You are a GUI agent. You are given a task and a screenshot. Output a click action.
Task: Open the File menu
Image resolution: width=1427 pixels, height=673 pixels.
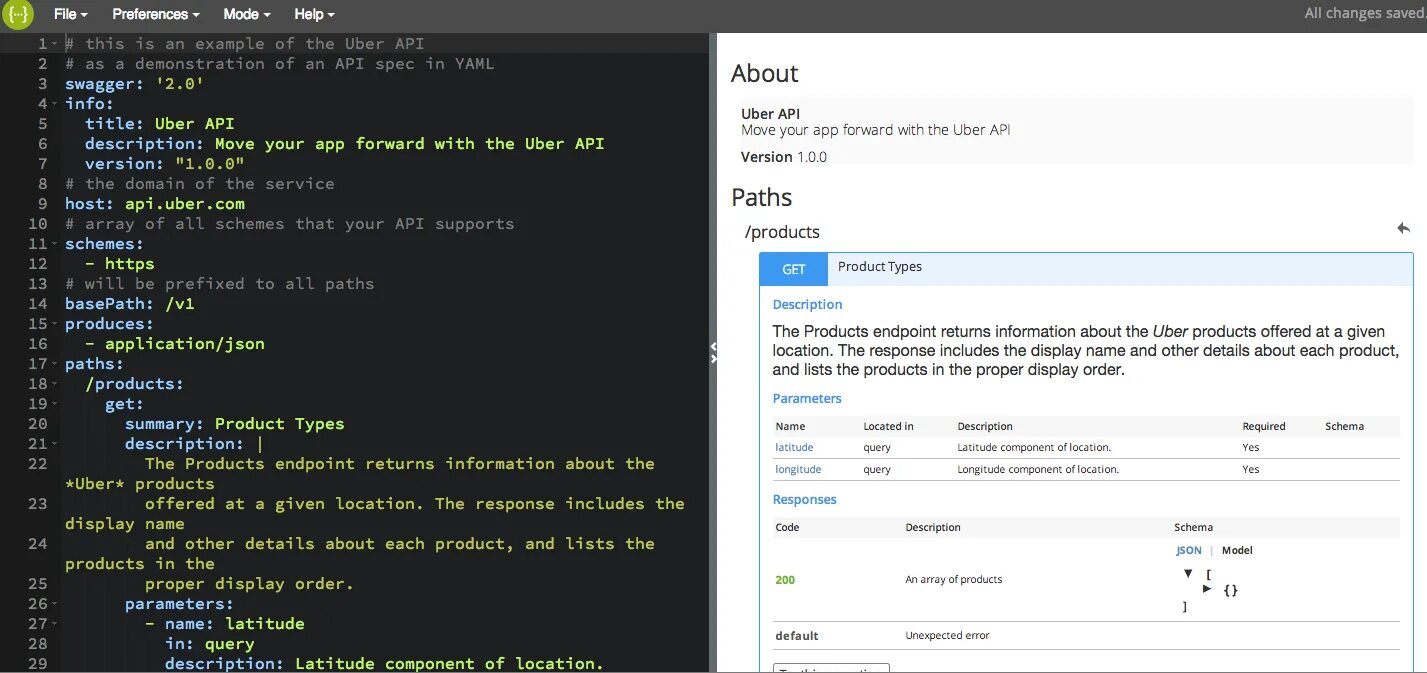71,14
